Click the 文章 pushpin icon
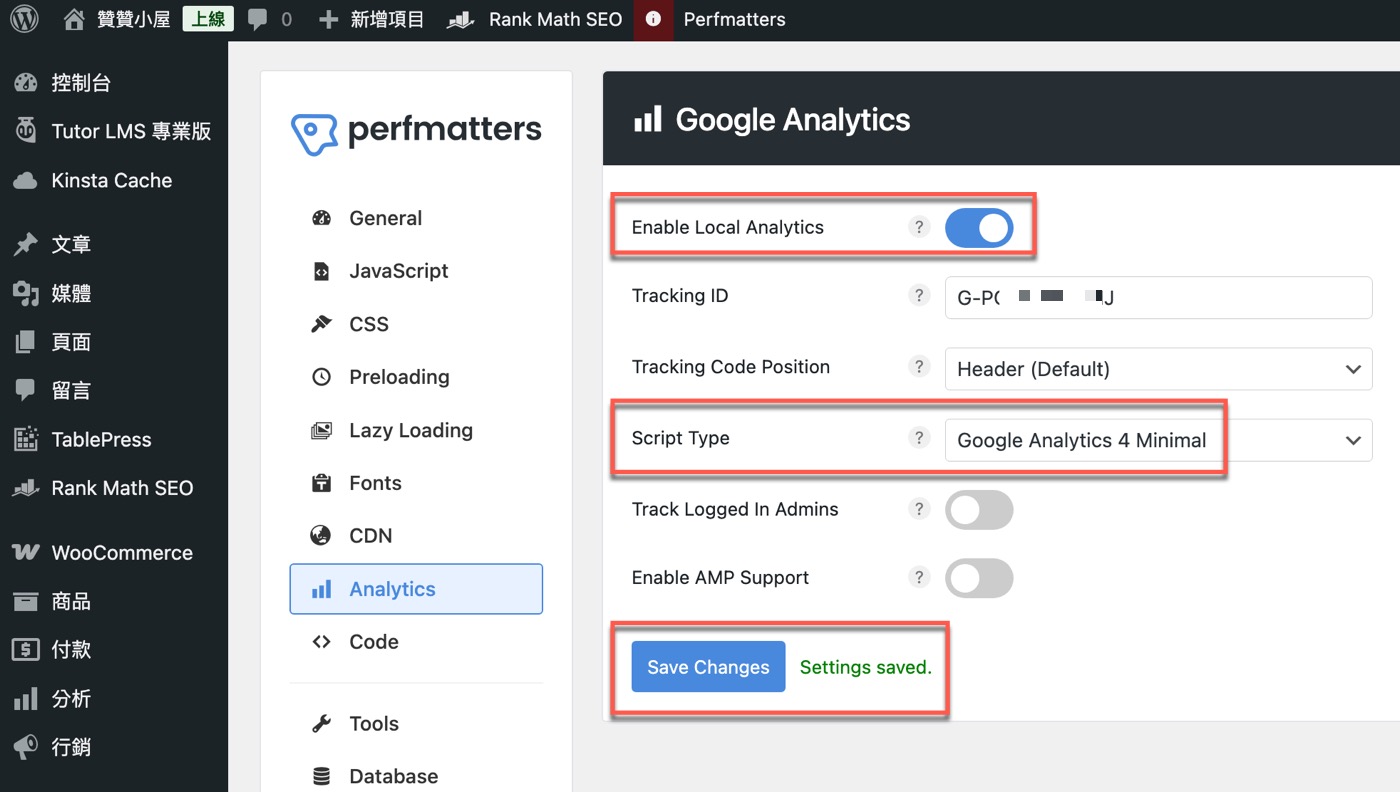 (26, 244)
